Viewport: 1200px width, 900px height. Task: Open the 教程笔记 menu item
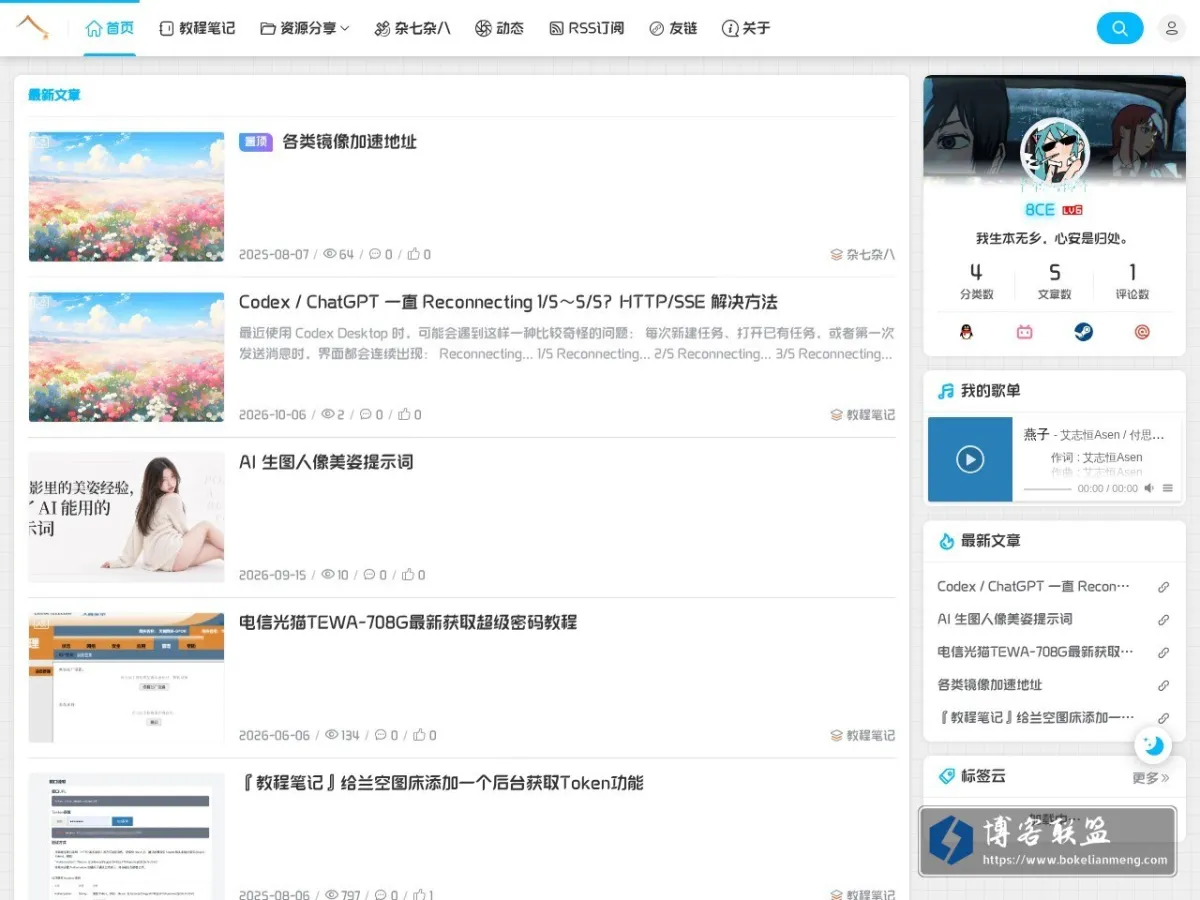[197, 28]
